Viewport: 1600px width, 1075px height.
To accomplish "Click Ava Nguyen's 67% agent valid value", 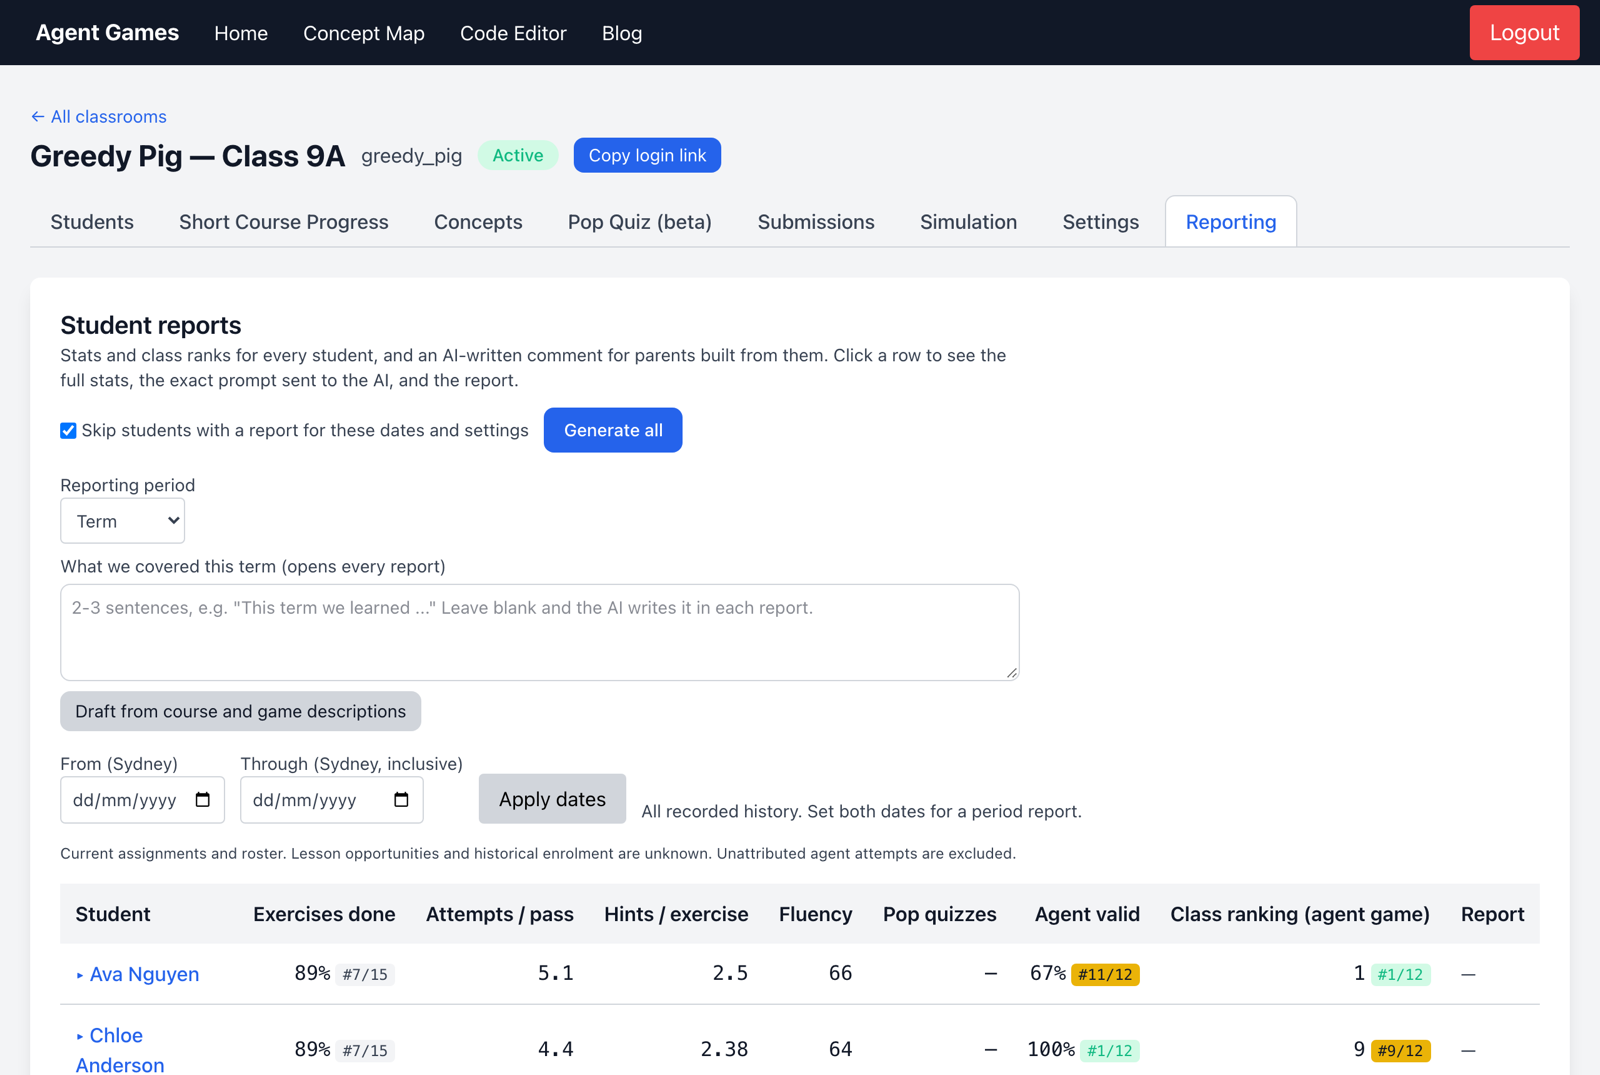I will [1048, 974].
